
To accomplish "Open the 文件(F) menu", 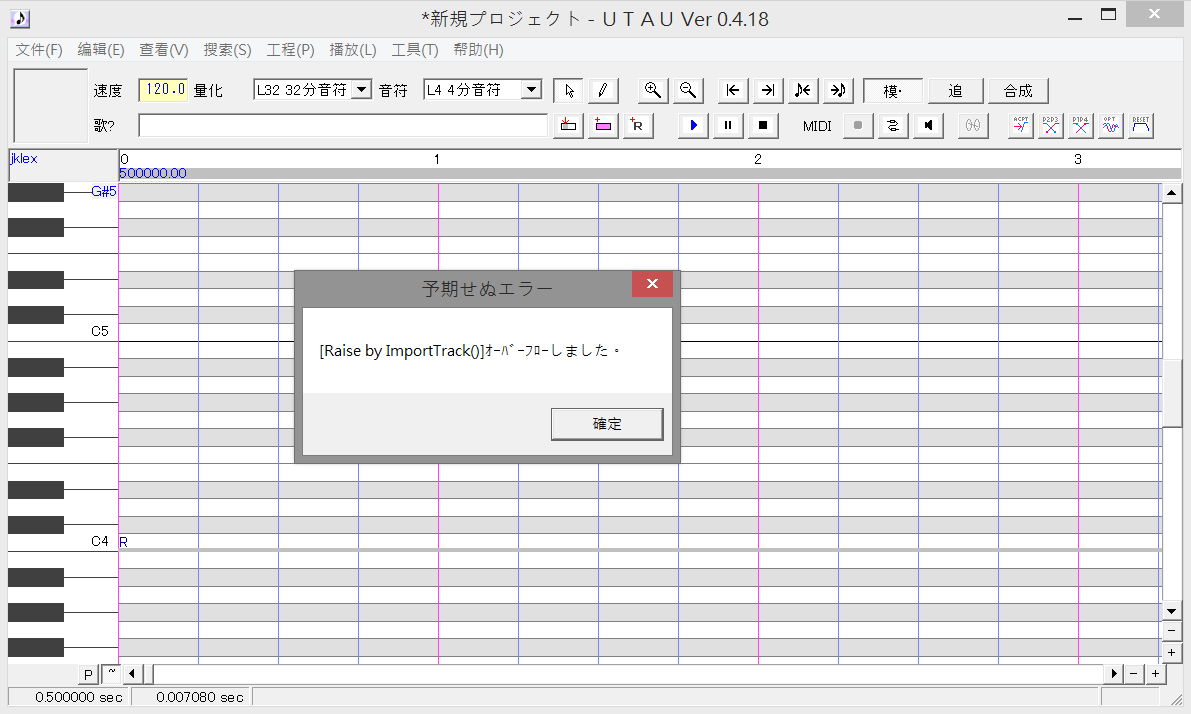I will pos(39,50).
